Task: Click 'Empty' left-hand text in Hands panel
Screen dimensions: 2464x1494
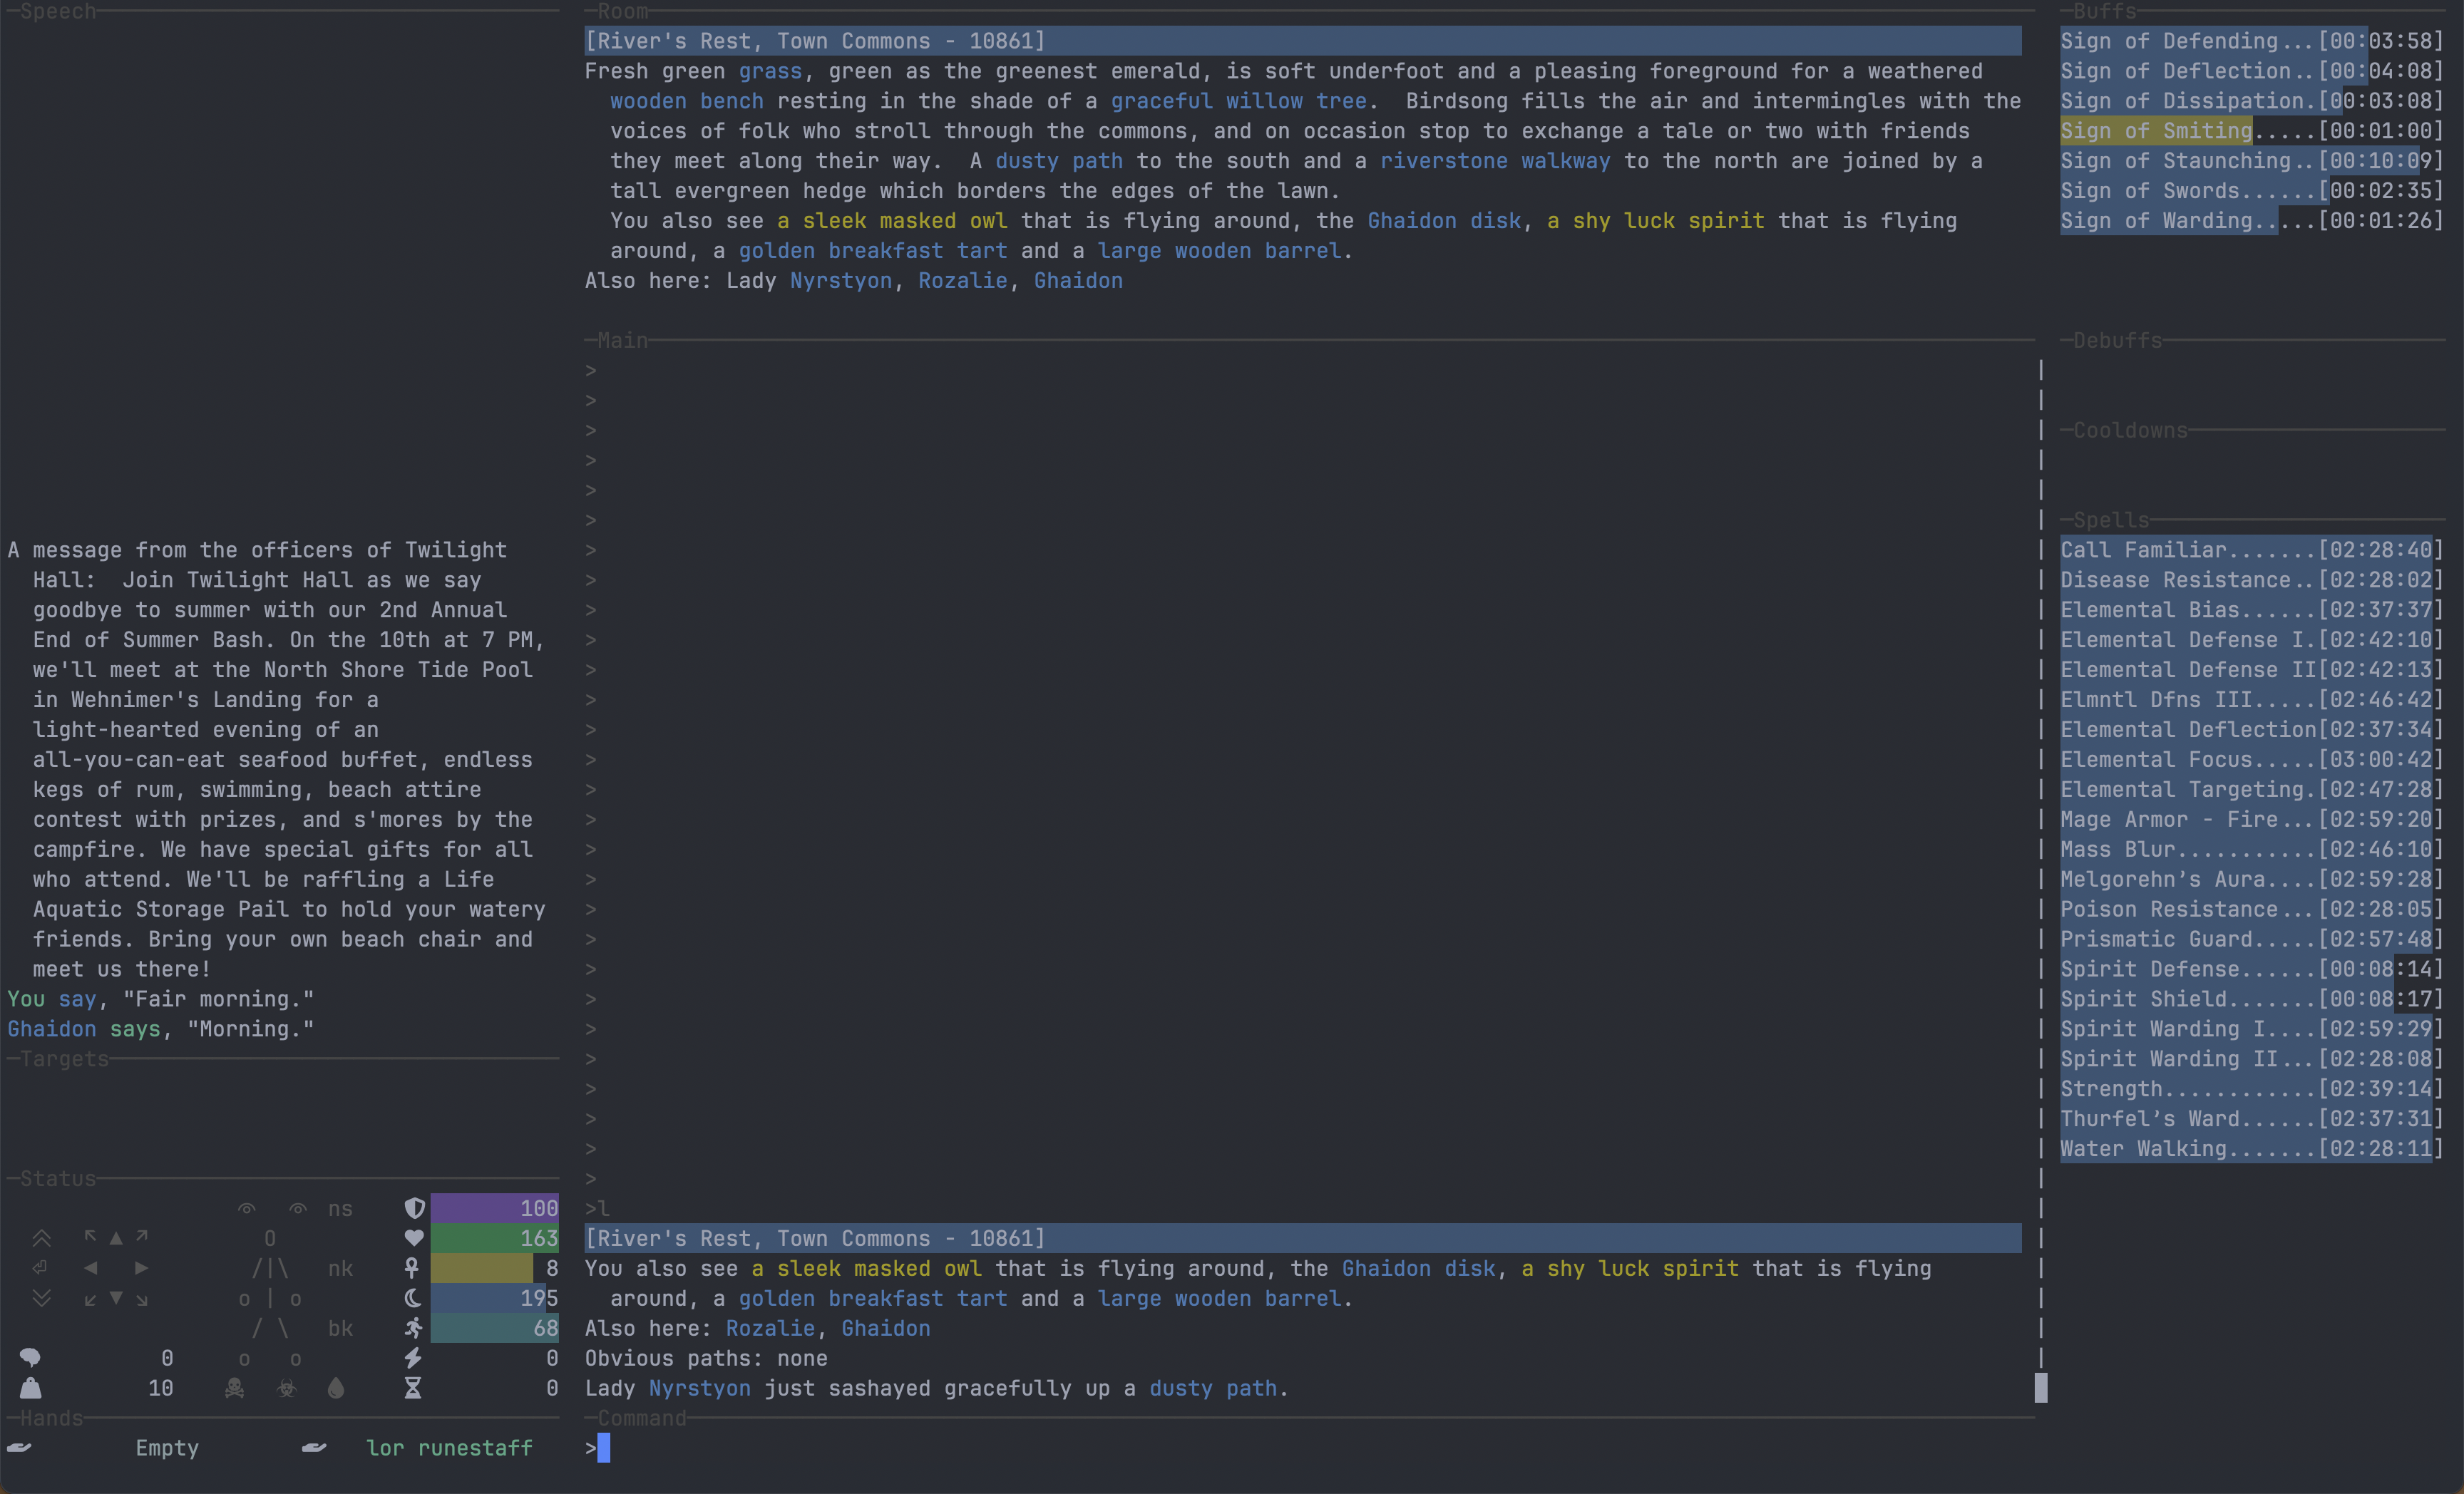Action: [x=167, y=1448]
